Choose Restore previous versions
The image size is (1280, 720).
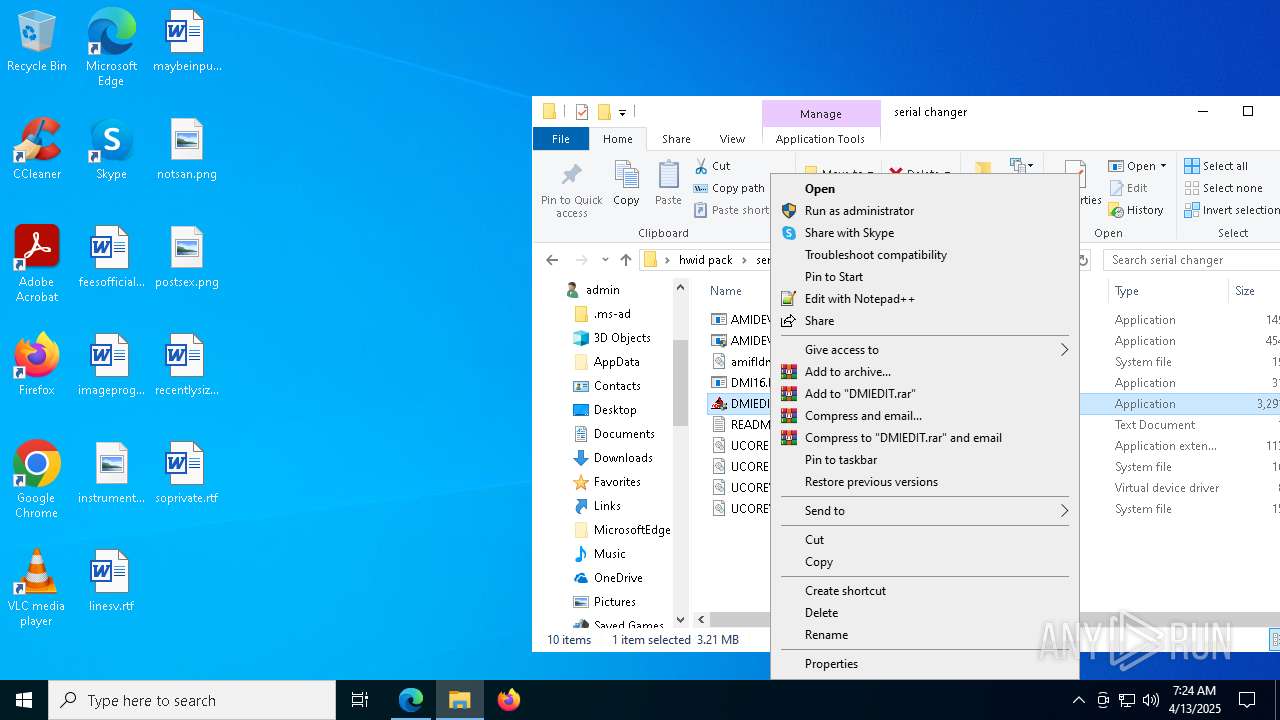pyautogui.click(x=924, y=482)
